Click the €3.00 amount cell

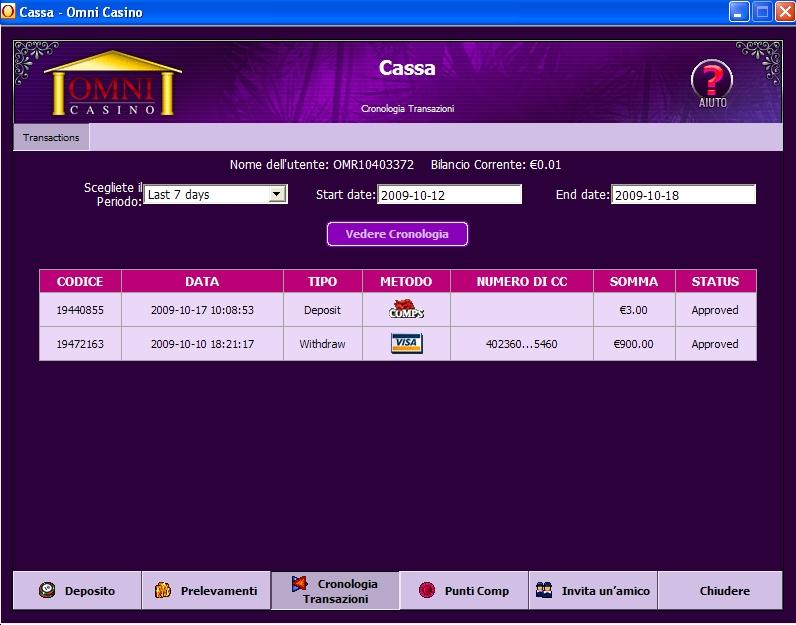pos(634,310)
